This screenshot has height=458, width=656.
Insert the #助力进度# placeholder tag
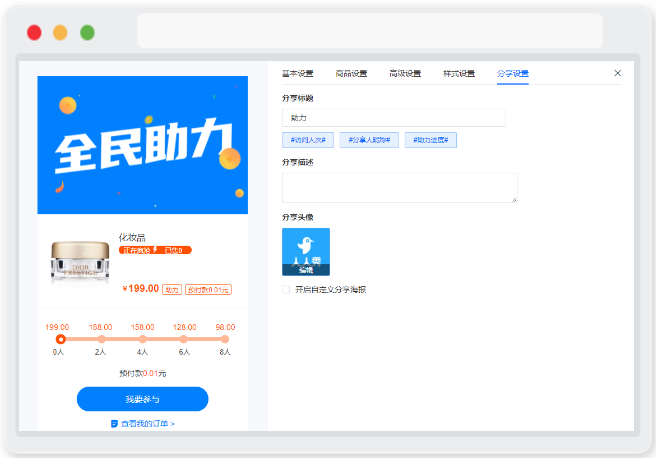(430, 140)
